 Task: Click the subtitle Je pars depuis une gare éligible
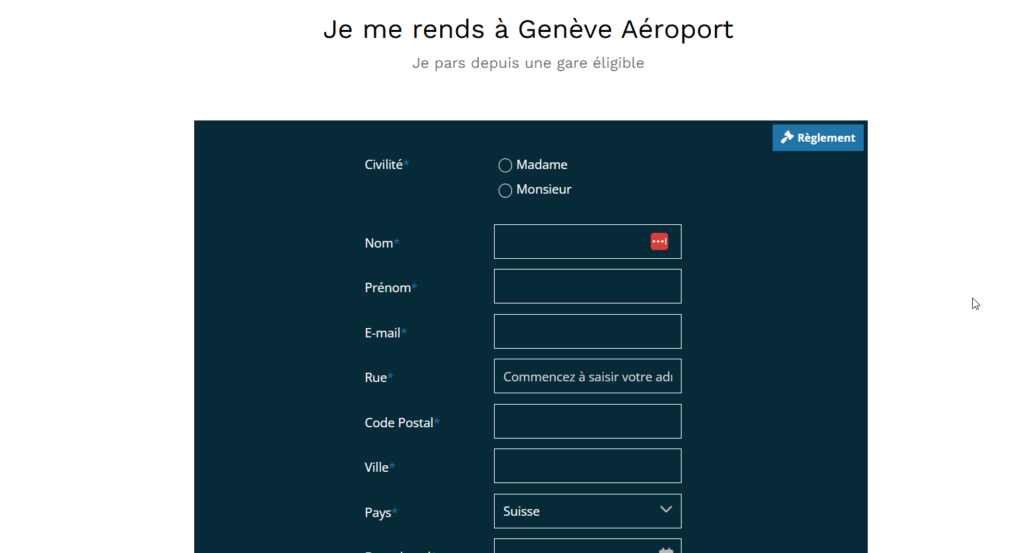(x=528, y=63)
